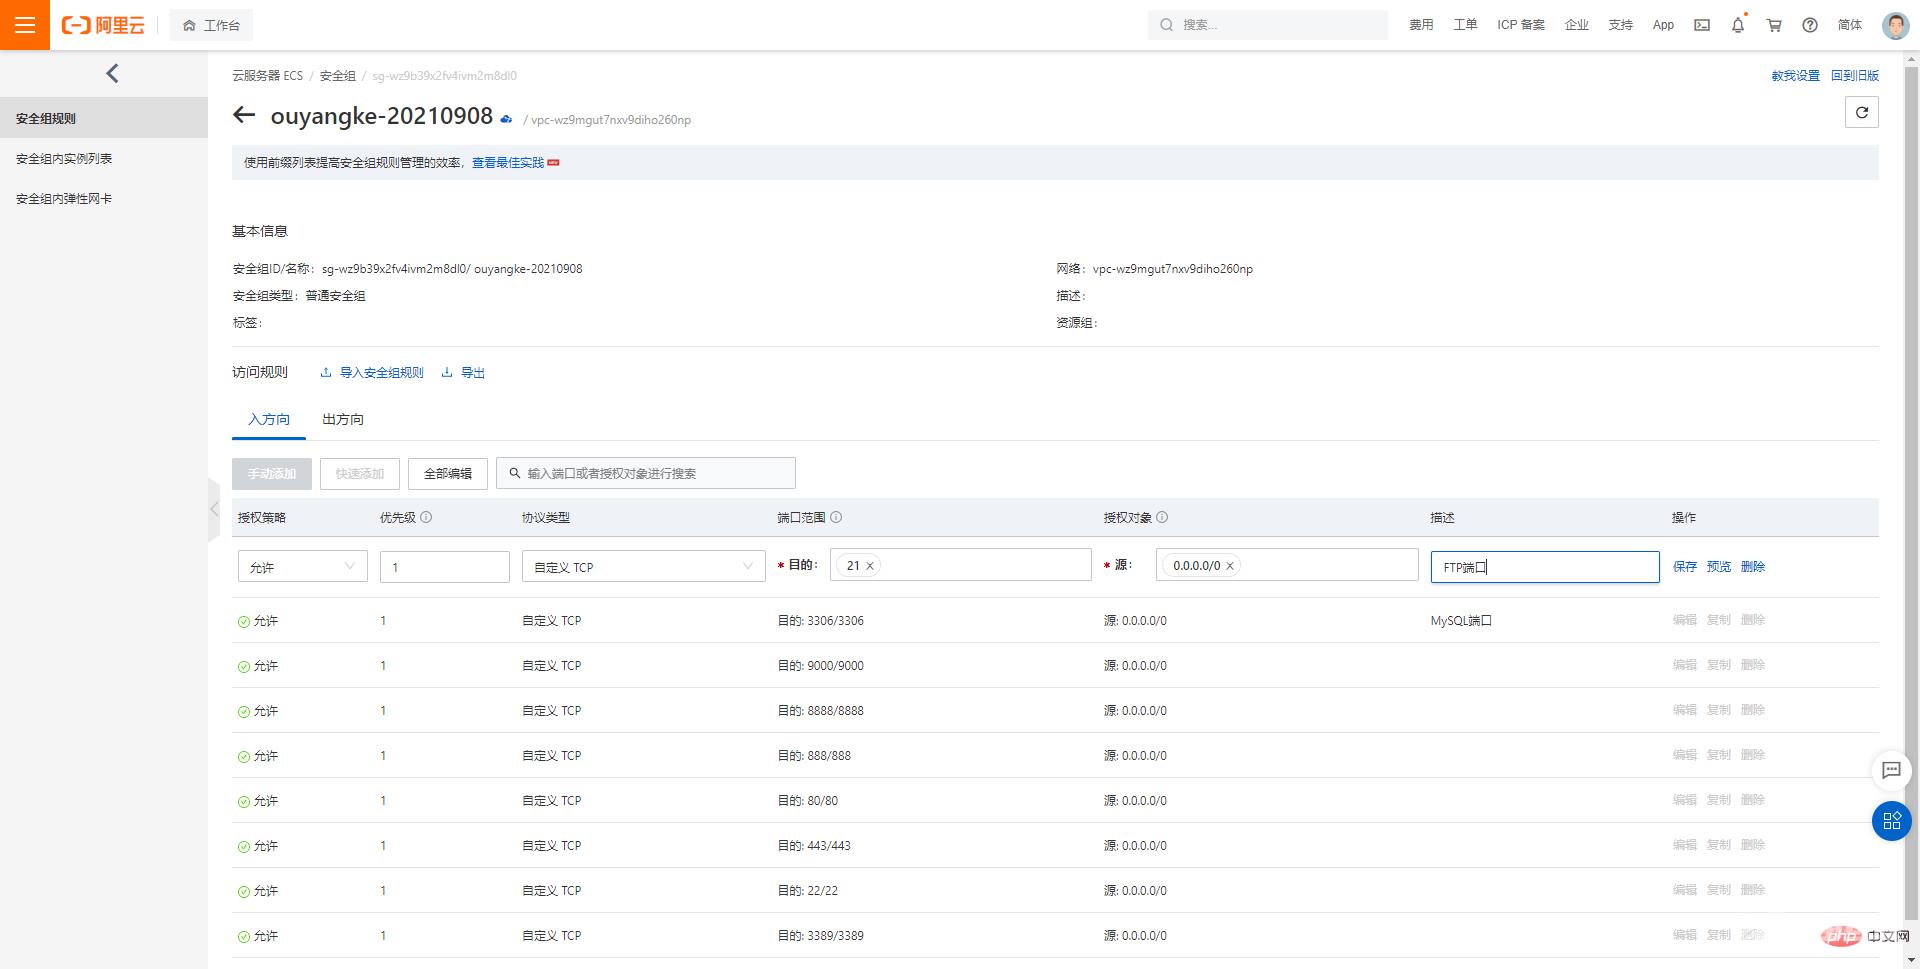Open the Cloud Shell terminal icon

pos(1702,25)
